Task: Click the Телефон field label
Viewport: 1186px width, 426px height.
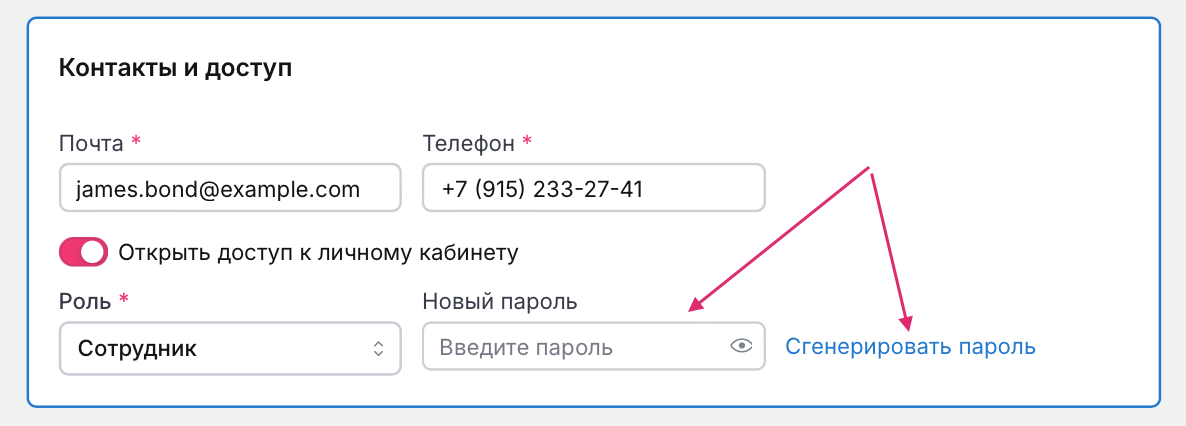Action: (468, 143)
